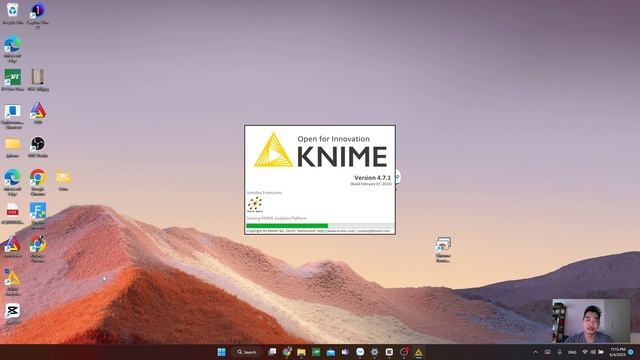Select the lone shortcut right of the KNIME splash

443,250
